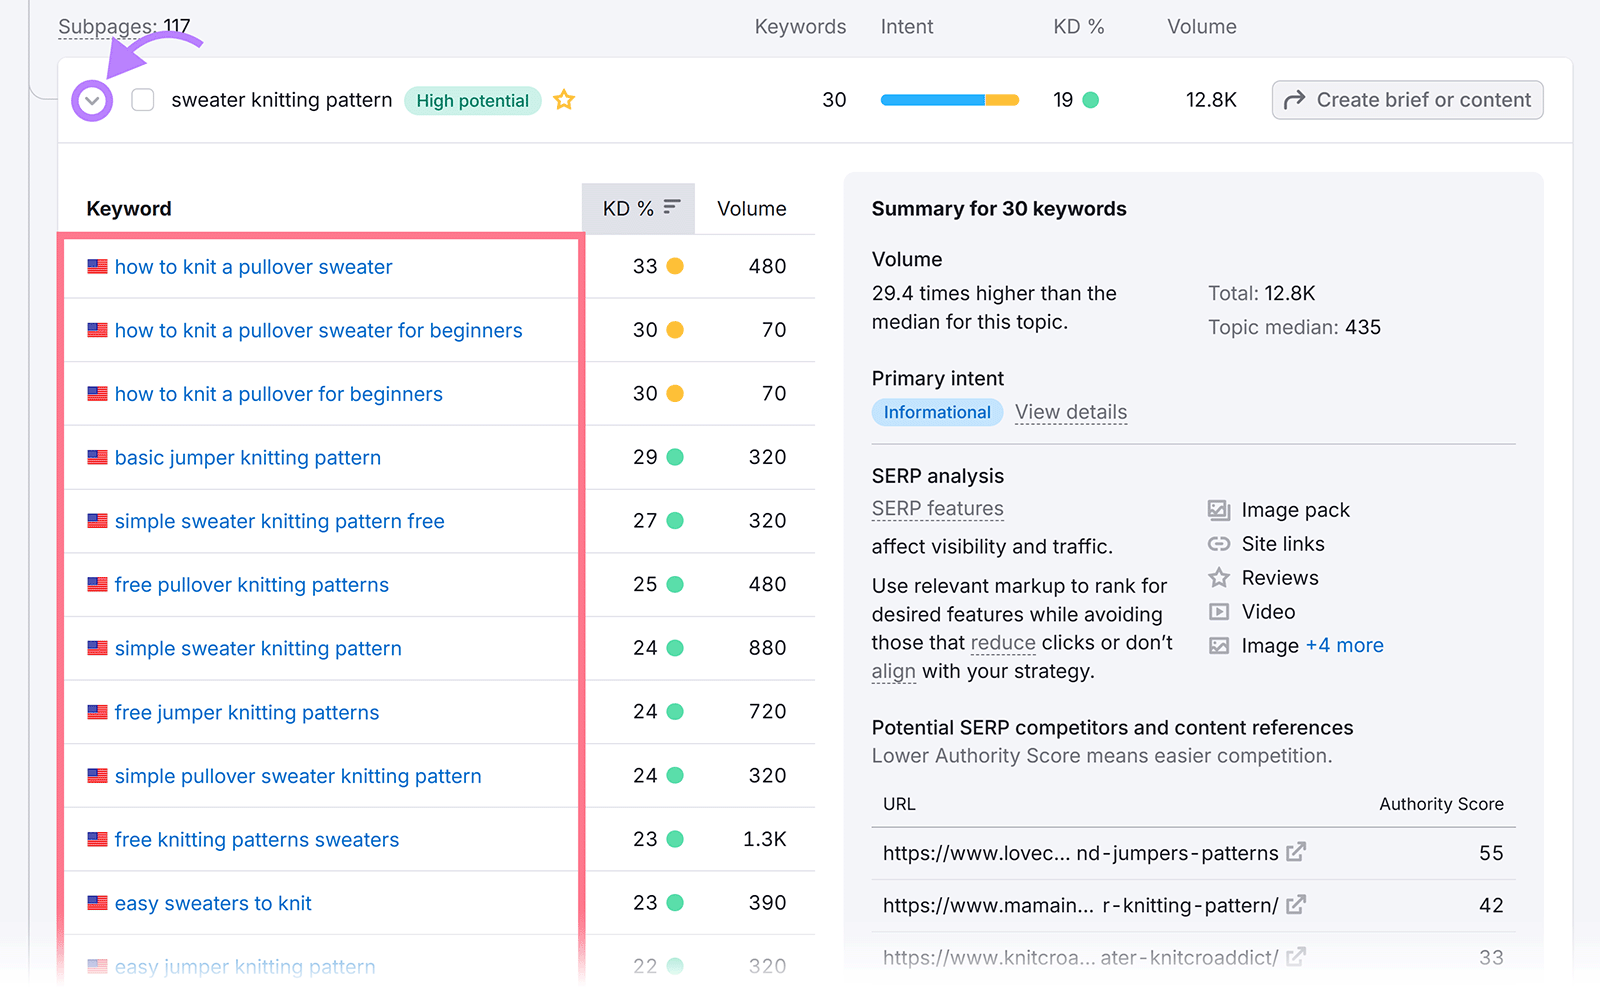This screenshot has width=1600, height=991.
Task: Open knitcroaddict URL via its external link icon
Action: coord(1296,957)
